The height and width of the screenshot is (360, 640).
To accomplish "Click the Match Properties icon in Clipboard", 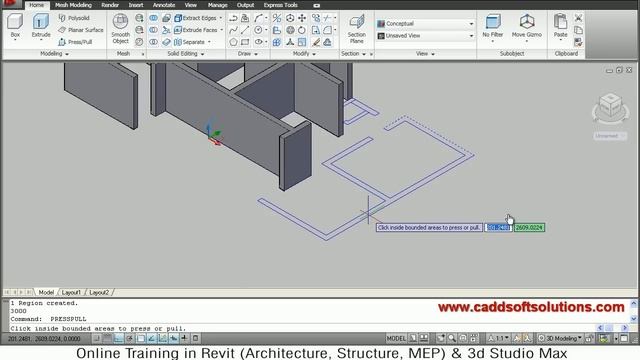I will point(578,42).
